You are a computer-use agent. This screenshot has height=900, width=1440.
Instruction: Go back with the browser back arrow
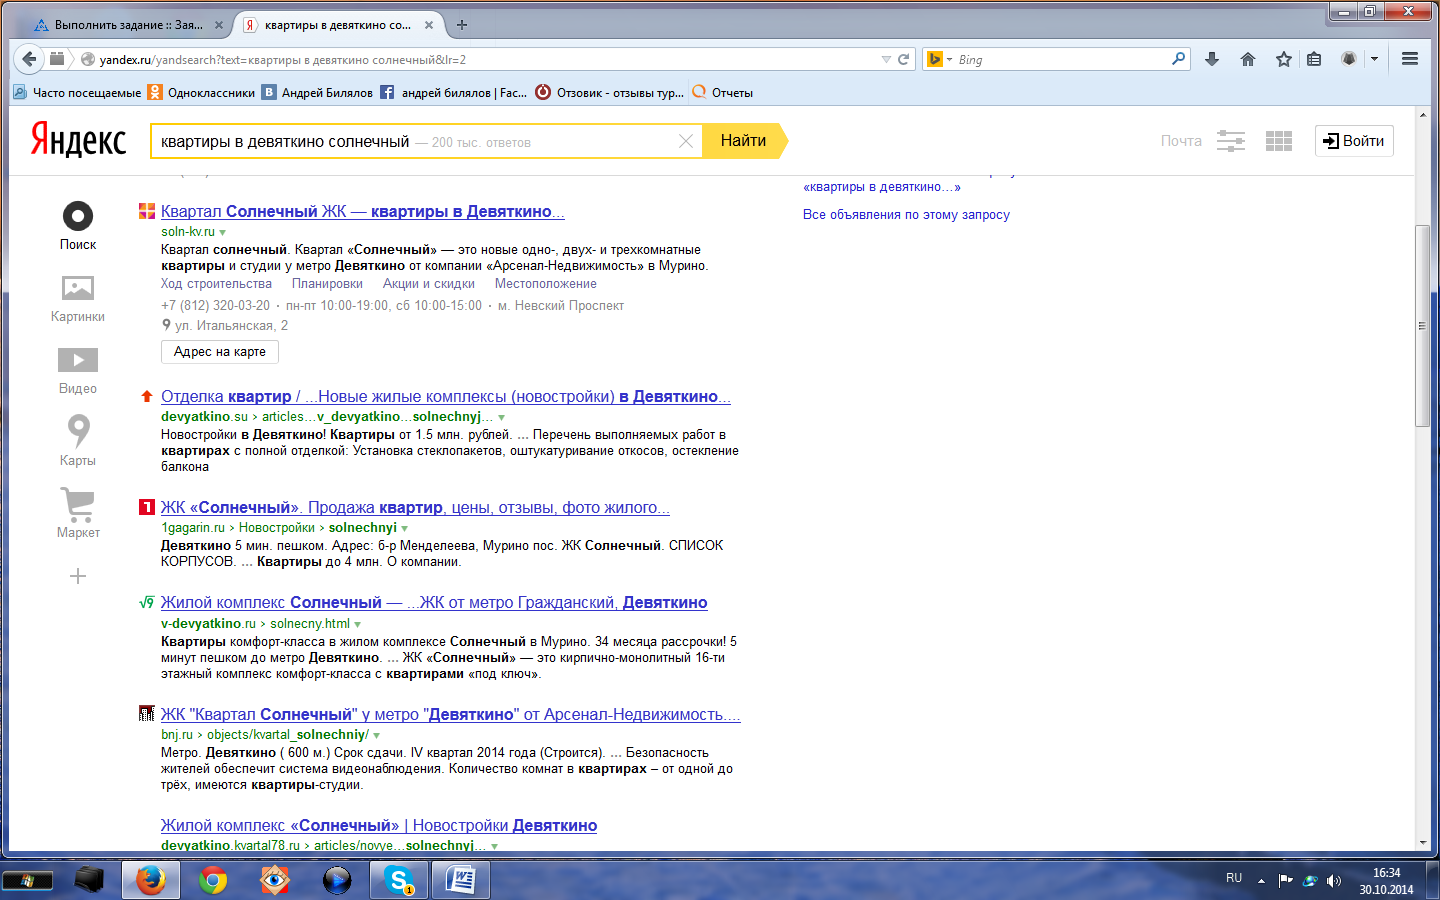(x=29, y=59)
